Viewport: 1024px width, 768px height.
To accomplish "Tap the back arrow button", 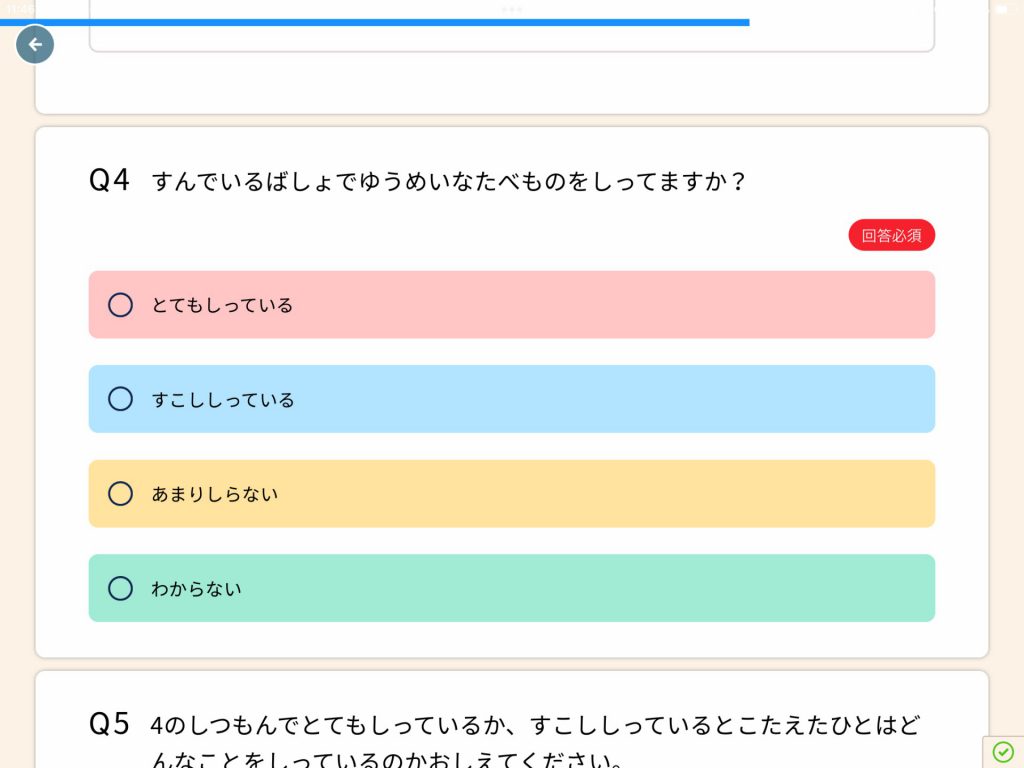I will 35,45.
